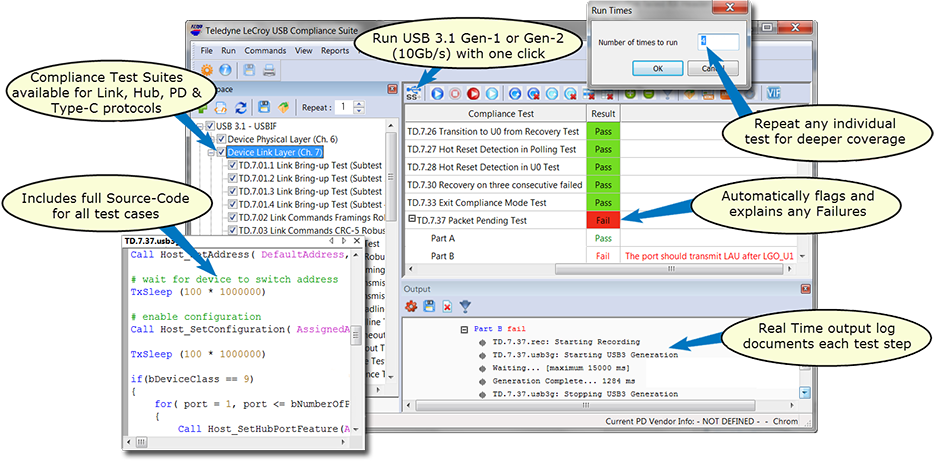The height and width of the screenshot is (471, 940).
Task: Toggle the USB 3.1 - USBIF checkbox
Action: tap(210, 126)
